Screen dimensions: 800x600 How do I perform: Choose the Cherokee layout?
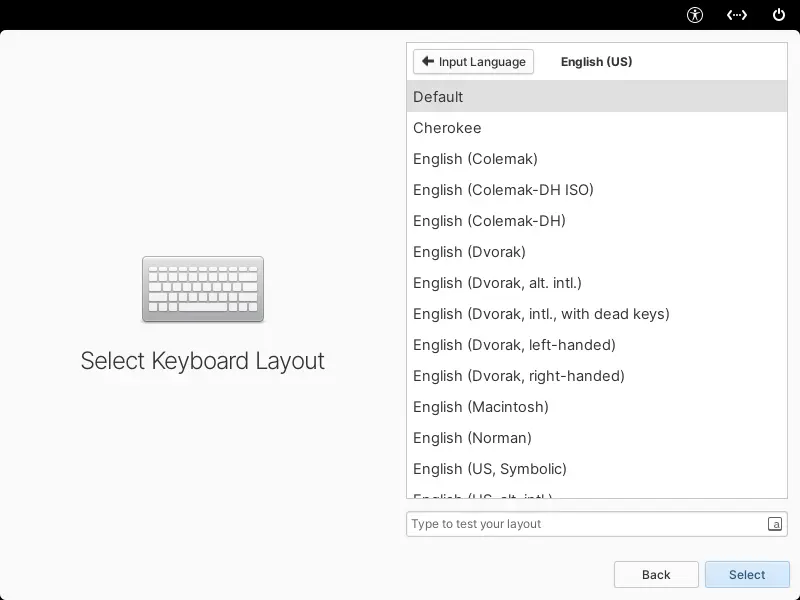pyautogui.click(x=596, y=128)
